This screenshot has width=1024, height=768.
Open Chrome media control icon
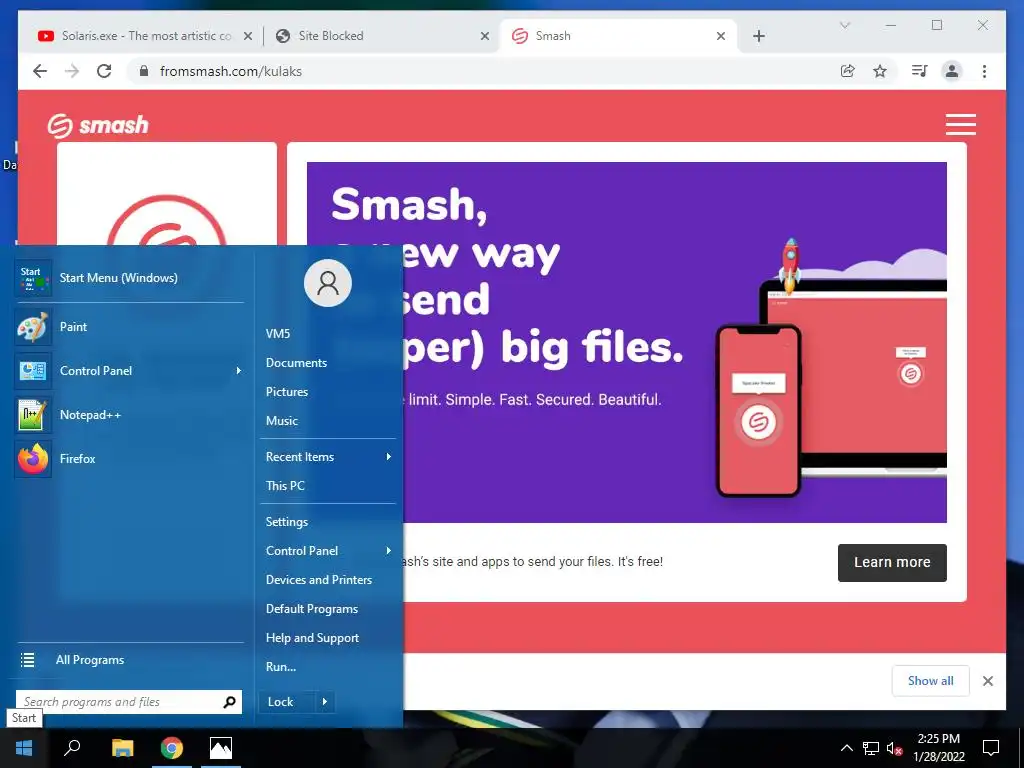pos(920,71)
